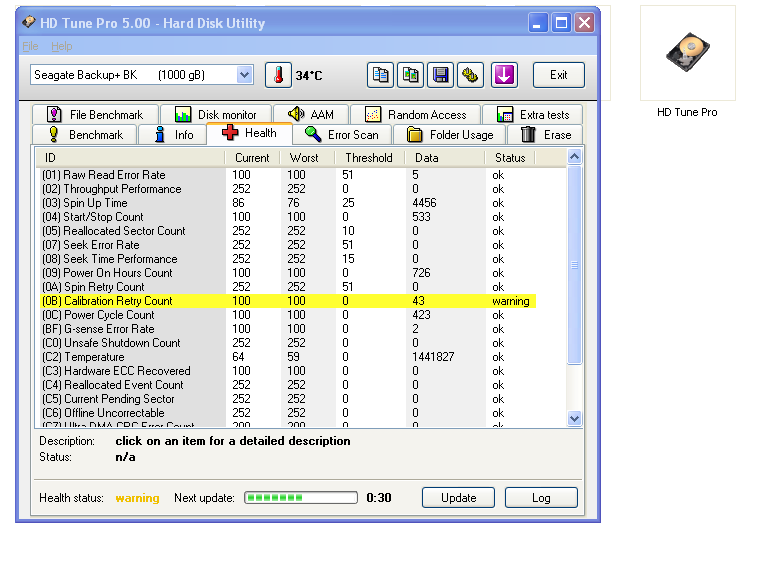Screen dimensions: 757x564
Task: Click the Status column header
Action: coord(510,158)
